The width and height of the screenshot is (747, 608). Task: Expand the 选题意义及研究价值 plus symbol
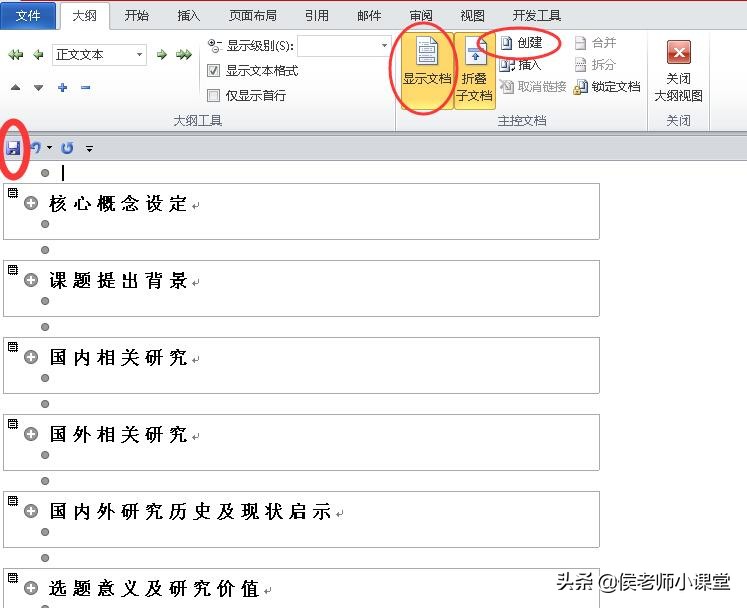click(x=31, y=588)
